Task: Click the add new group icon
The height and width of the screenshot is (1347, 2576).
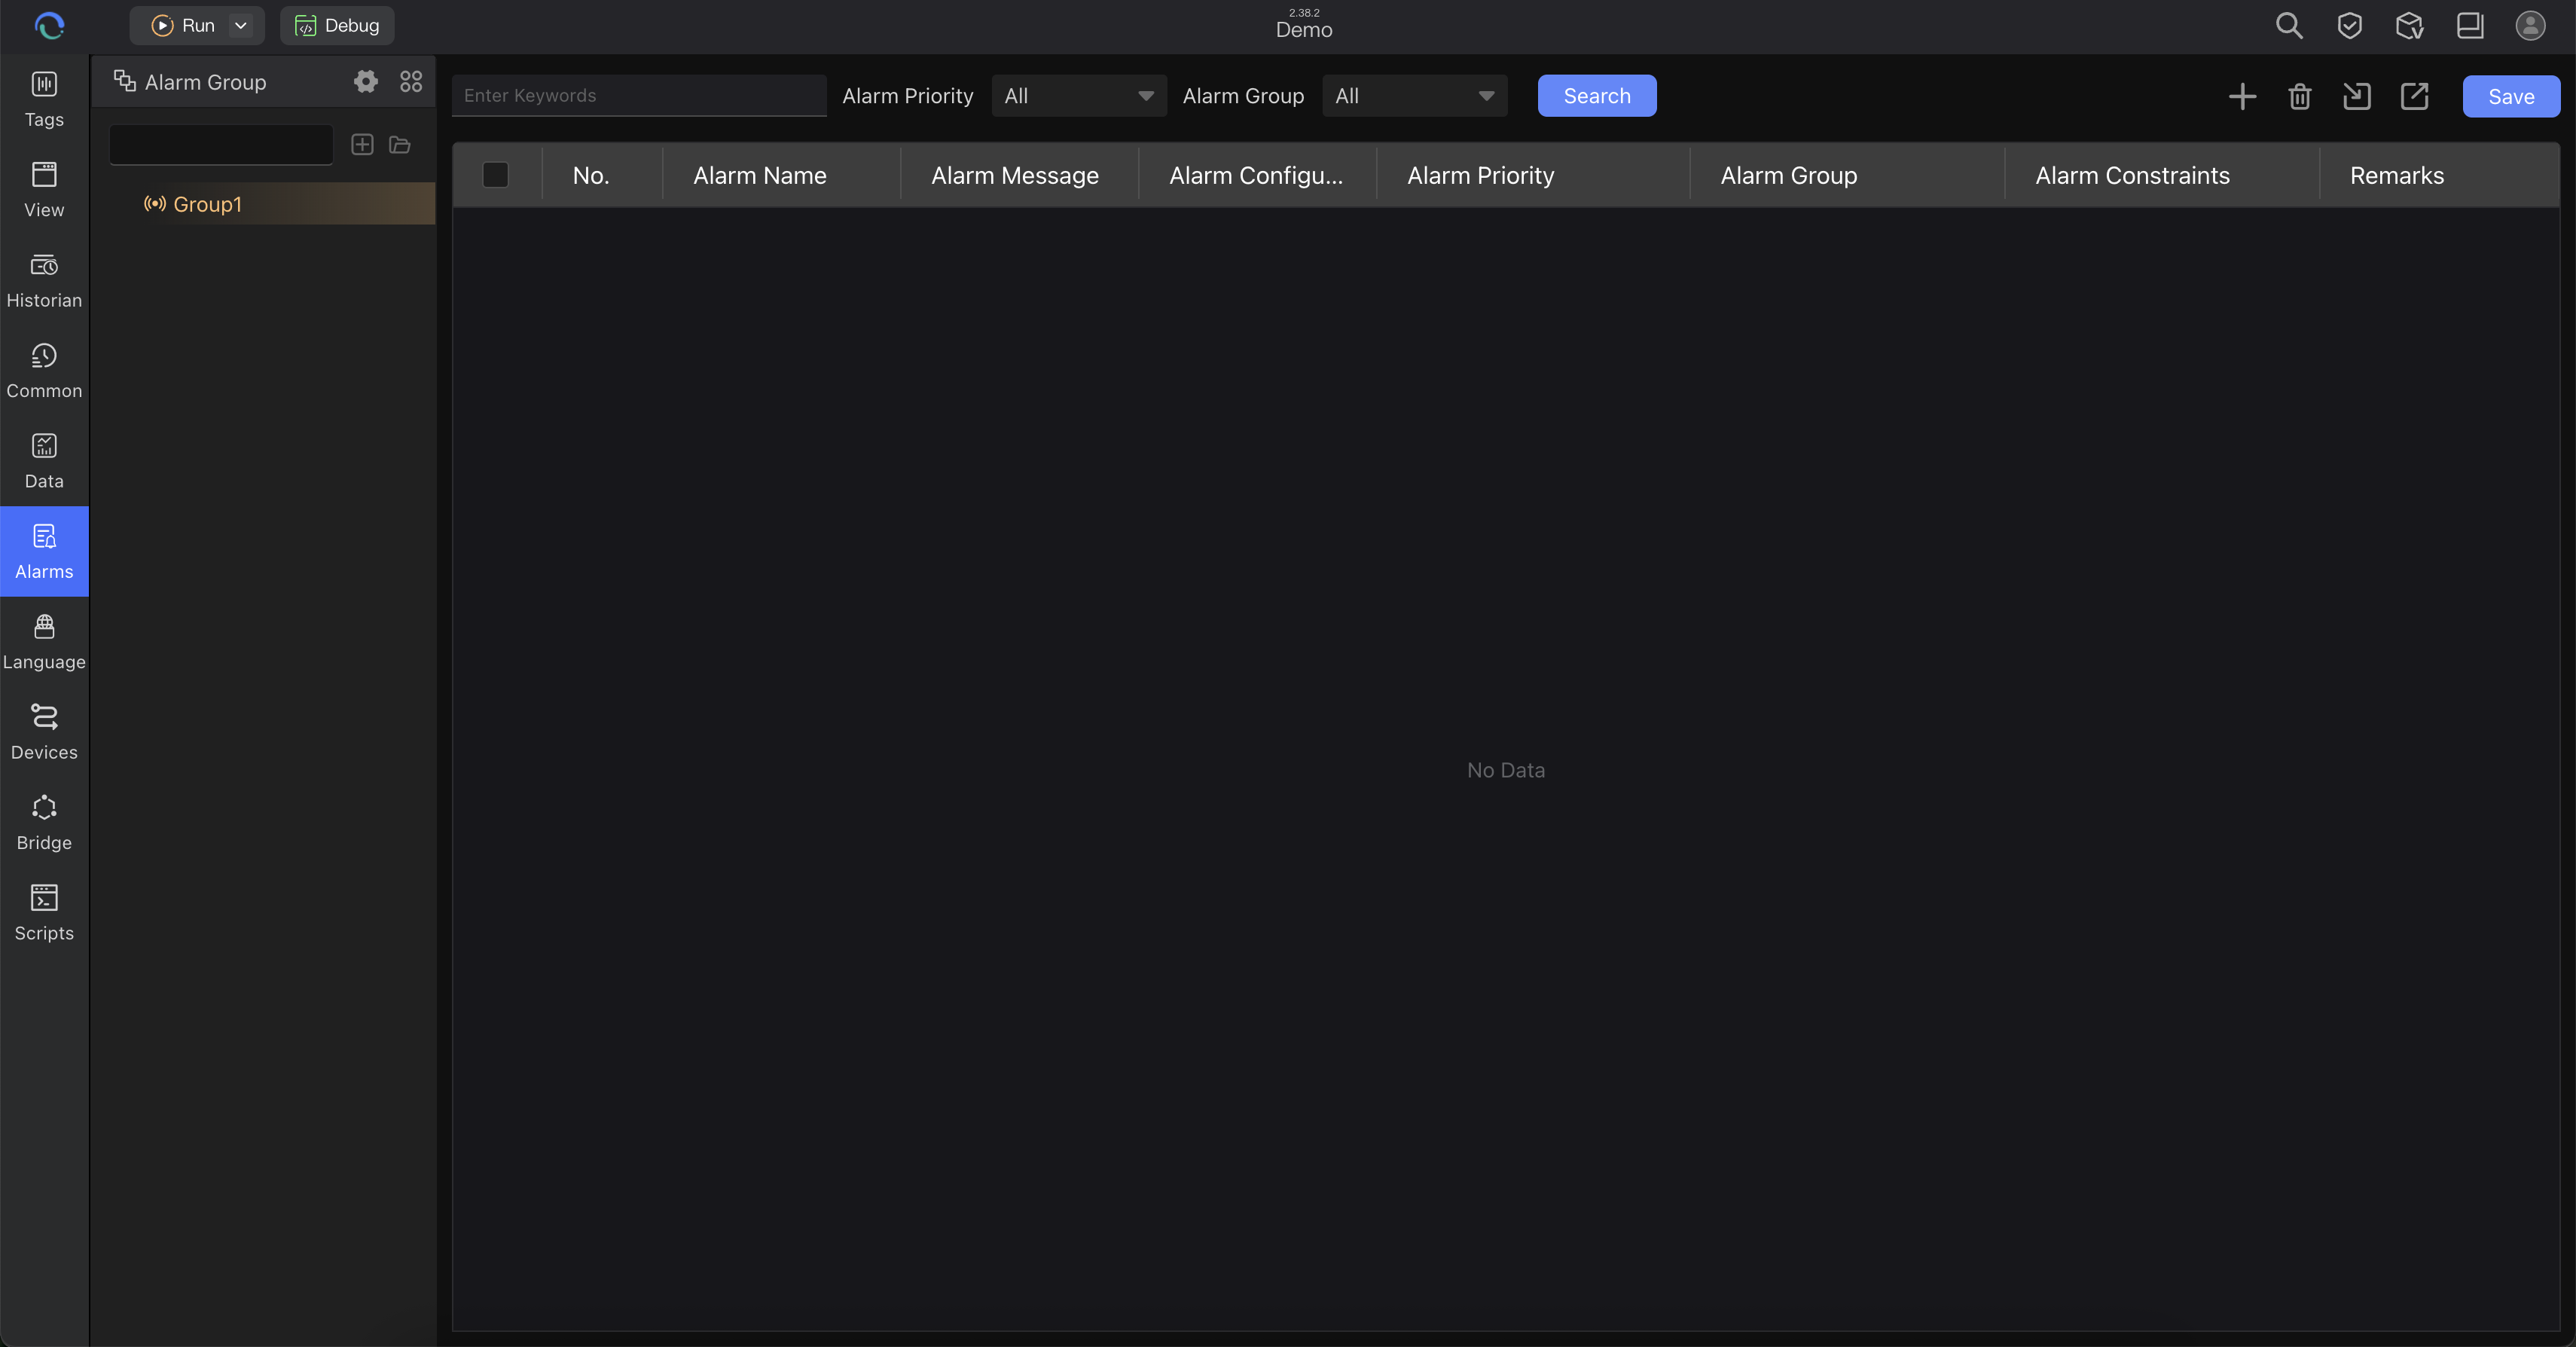Action: point(362,145)
